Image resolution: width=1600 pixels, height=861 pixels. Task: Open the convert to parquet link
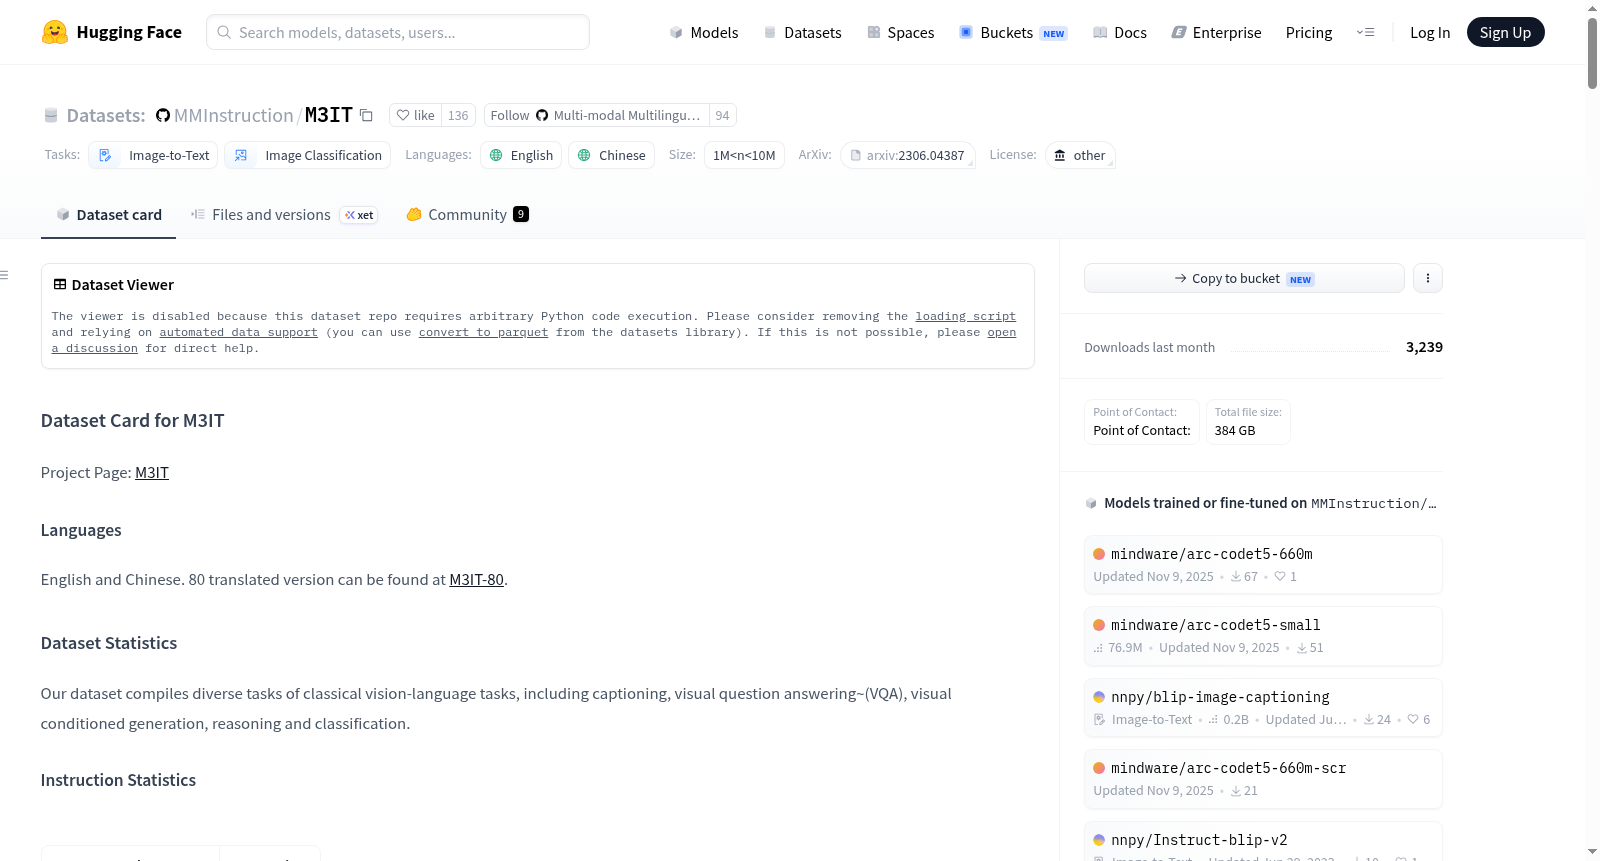(x=483, y=332)
